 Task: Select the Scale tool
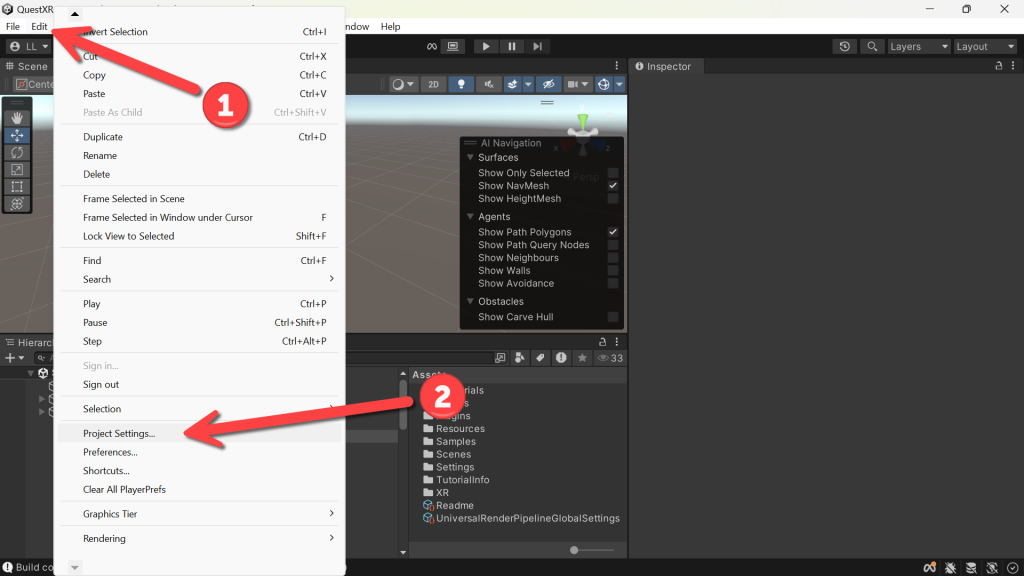(x=17, y=170)
